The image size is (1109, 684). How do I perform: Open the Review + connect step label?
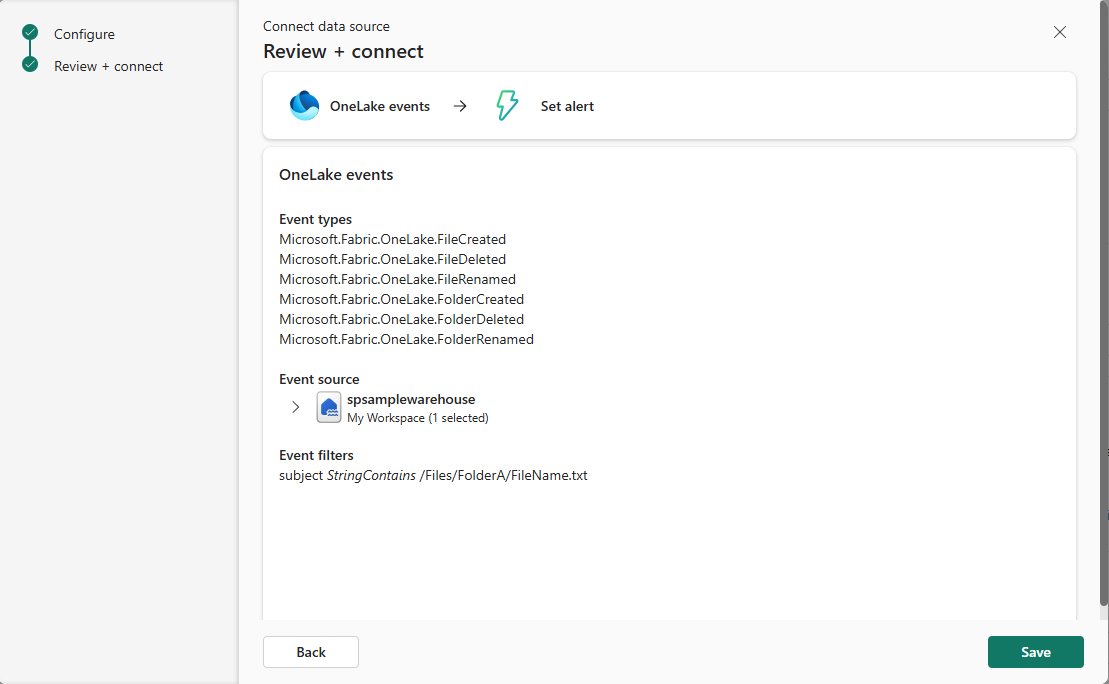(x=108, y=66)
